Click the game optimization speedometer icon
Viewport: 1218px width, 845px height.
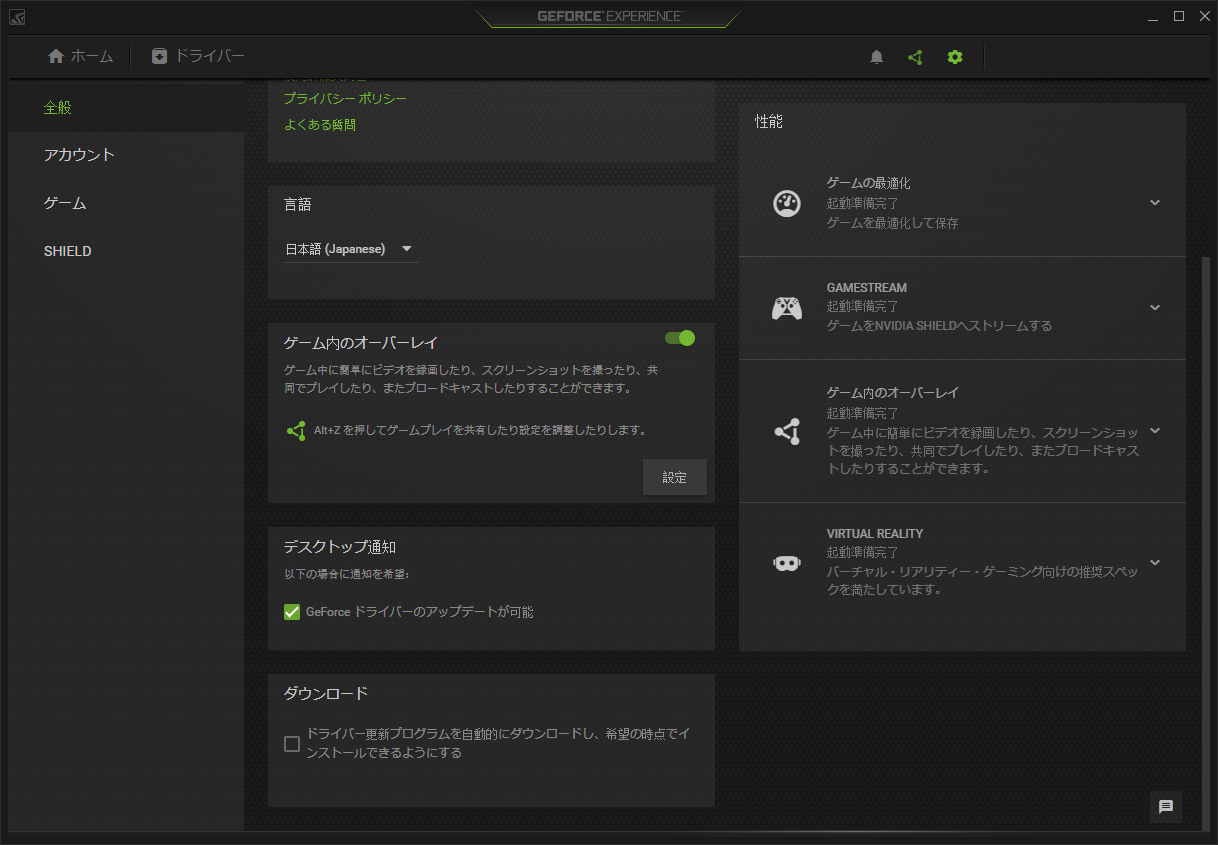[787, 203]
